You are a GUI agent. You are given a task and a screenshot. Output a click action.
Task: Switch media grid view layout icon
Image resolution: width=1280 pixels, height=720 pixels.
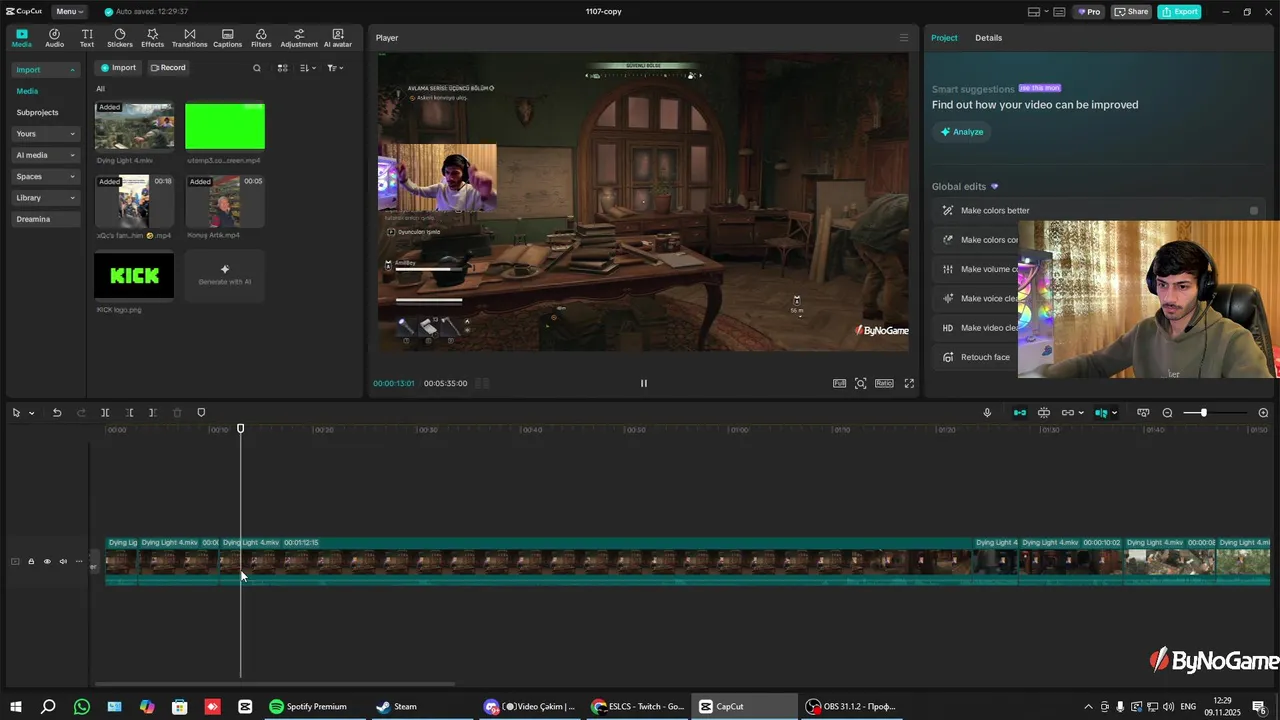283,68
